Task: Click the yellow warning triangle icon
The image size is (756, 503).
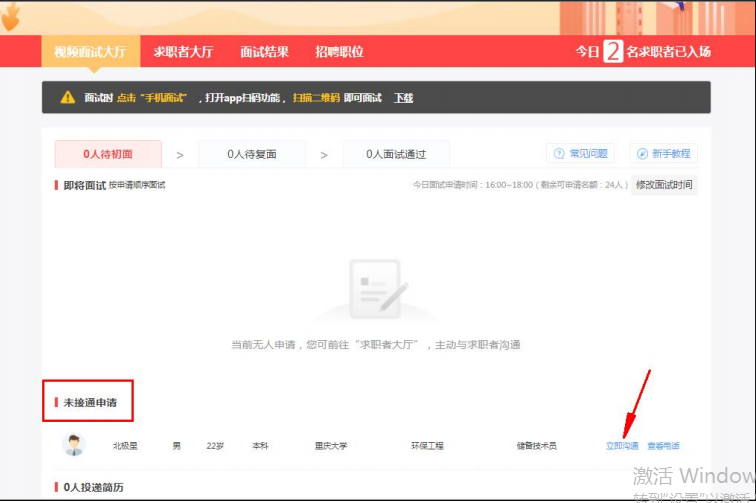Action: [x=68, y=97]
